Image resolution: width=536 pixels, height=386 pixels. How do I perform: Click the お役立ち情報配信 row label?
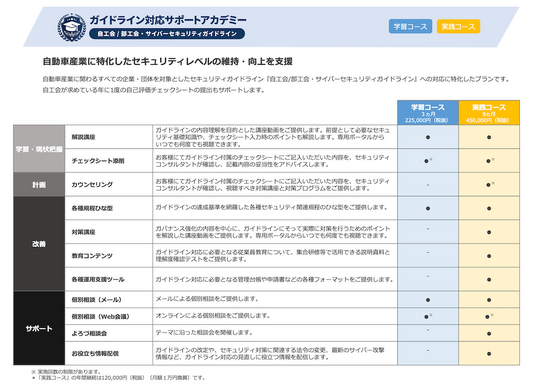pos(95,353)
